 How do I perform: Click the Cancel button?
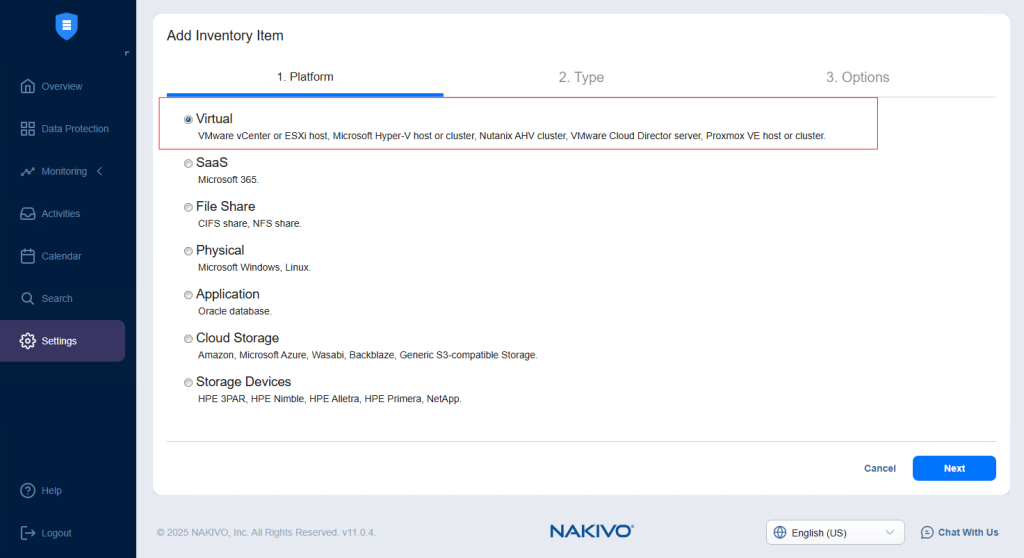(880, 468)
